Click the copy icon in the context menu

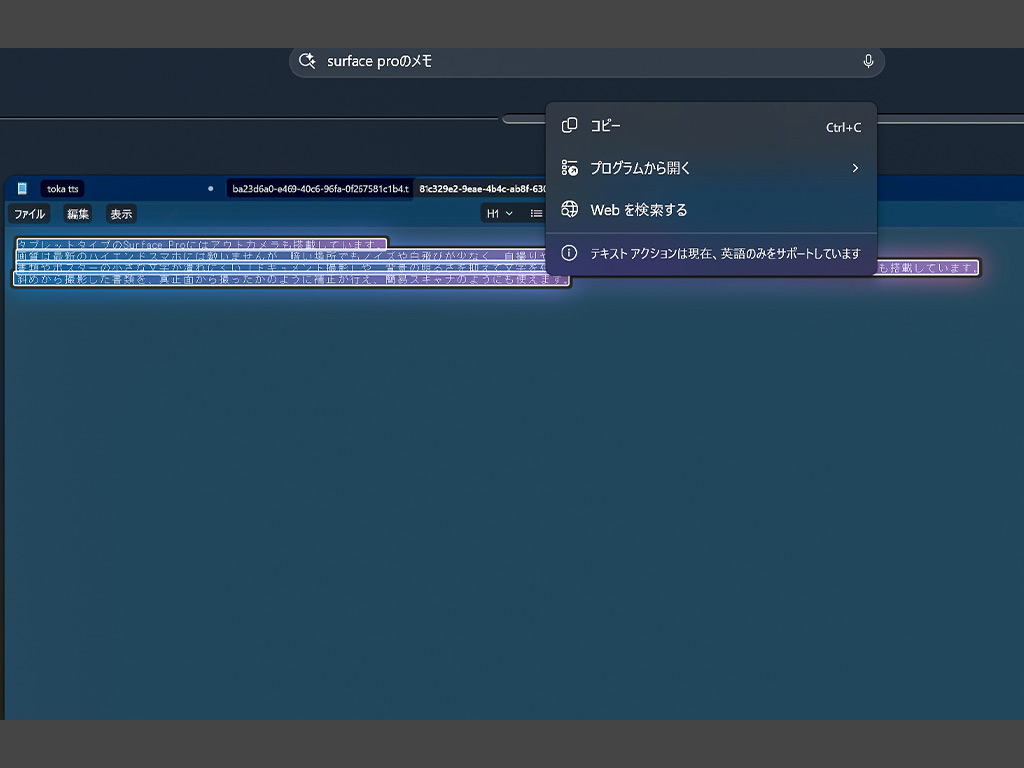click(x=569, y=125)
